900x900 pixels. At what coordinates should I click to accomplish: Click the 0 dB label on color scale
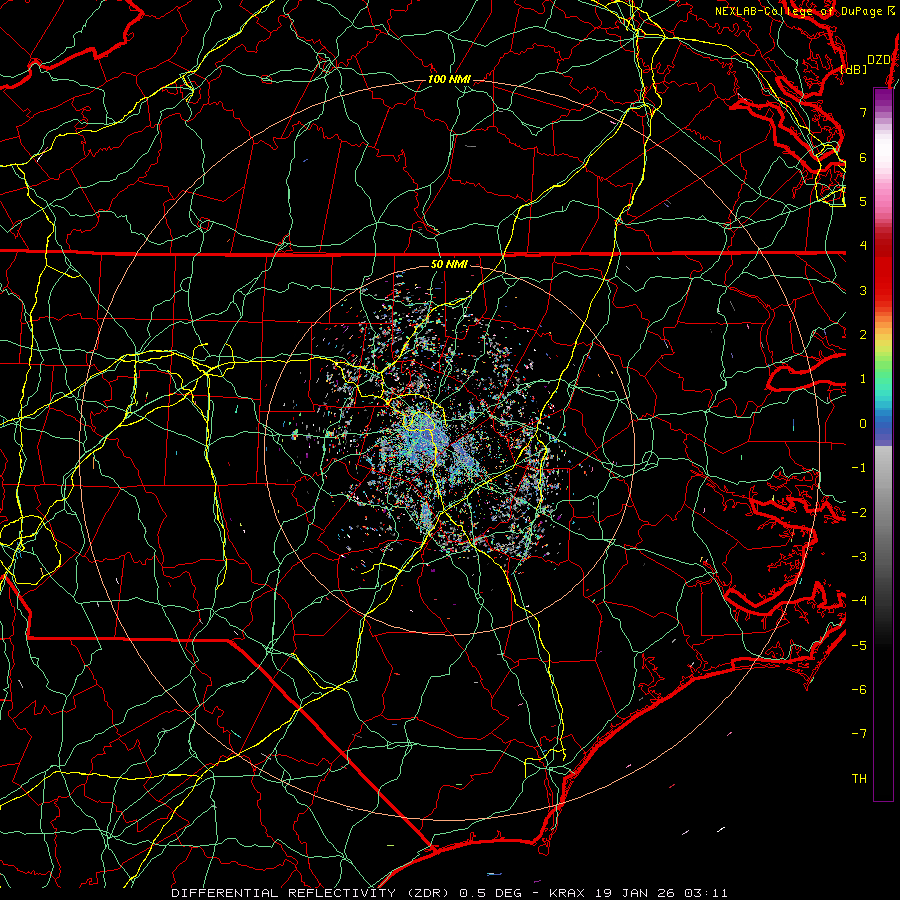click(x=863, y=424)
